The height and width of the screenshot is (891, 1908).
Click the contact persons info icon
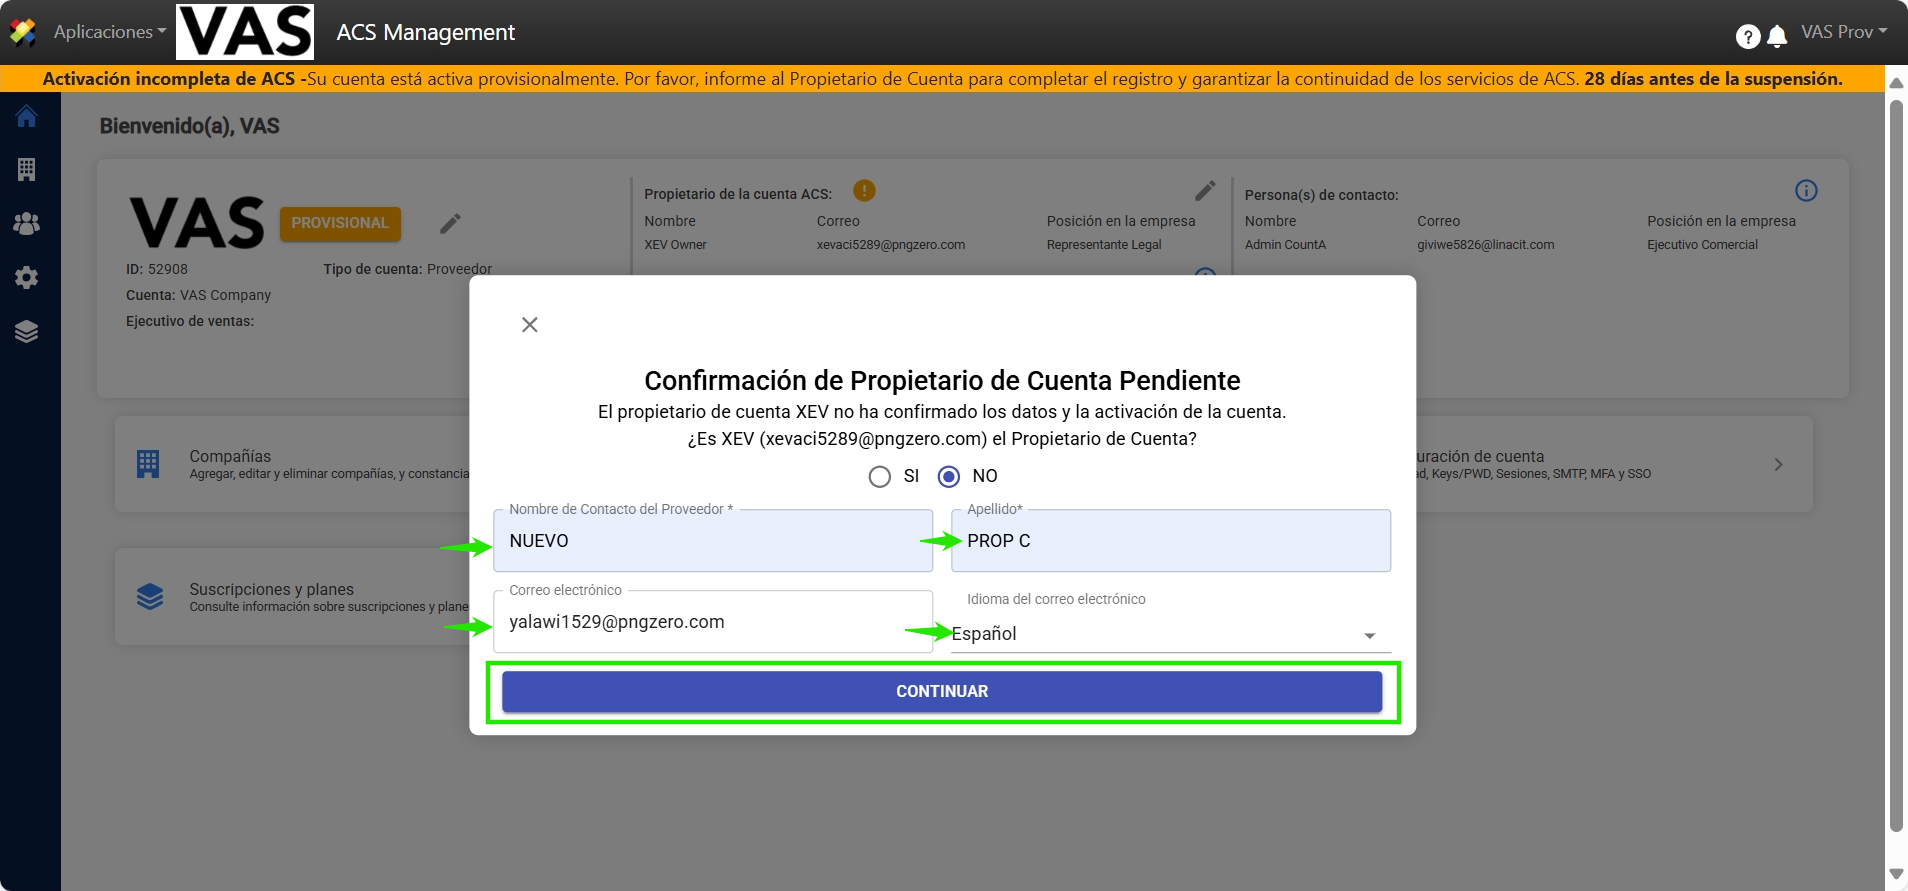tap(1806, 191)
